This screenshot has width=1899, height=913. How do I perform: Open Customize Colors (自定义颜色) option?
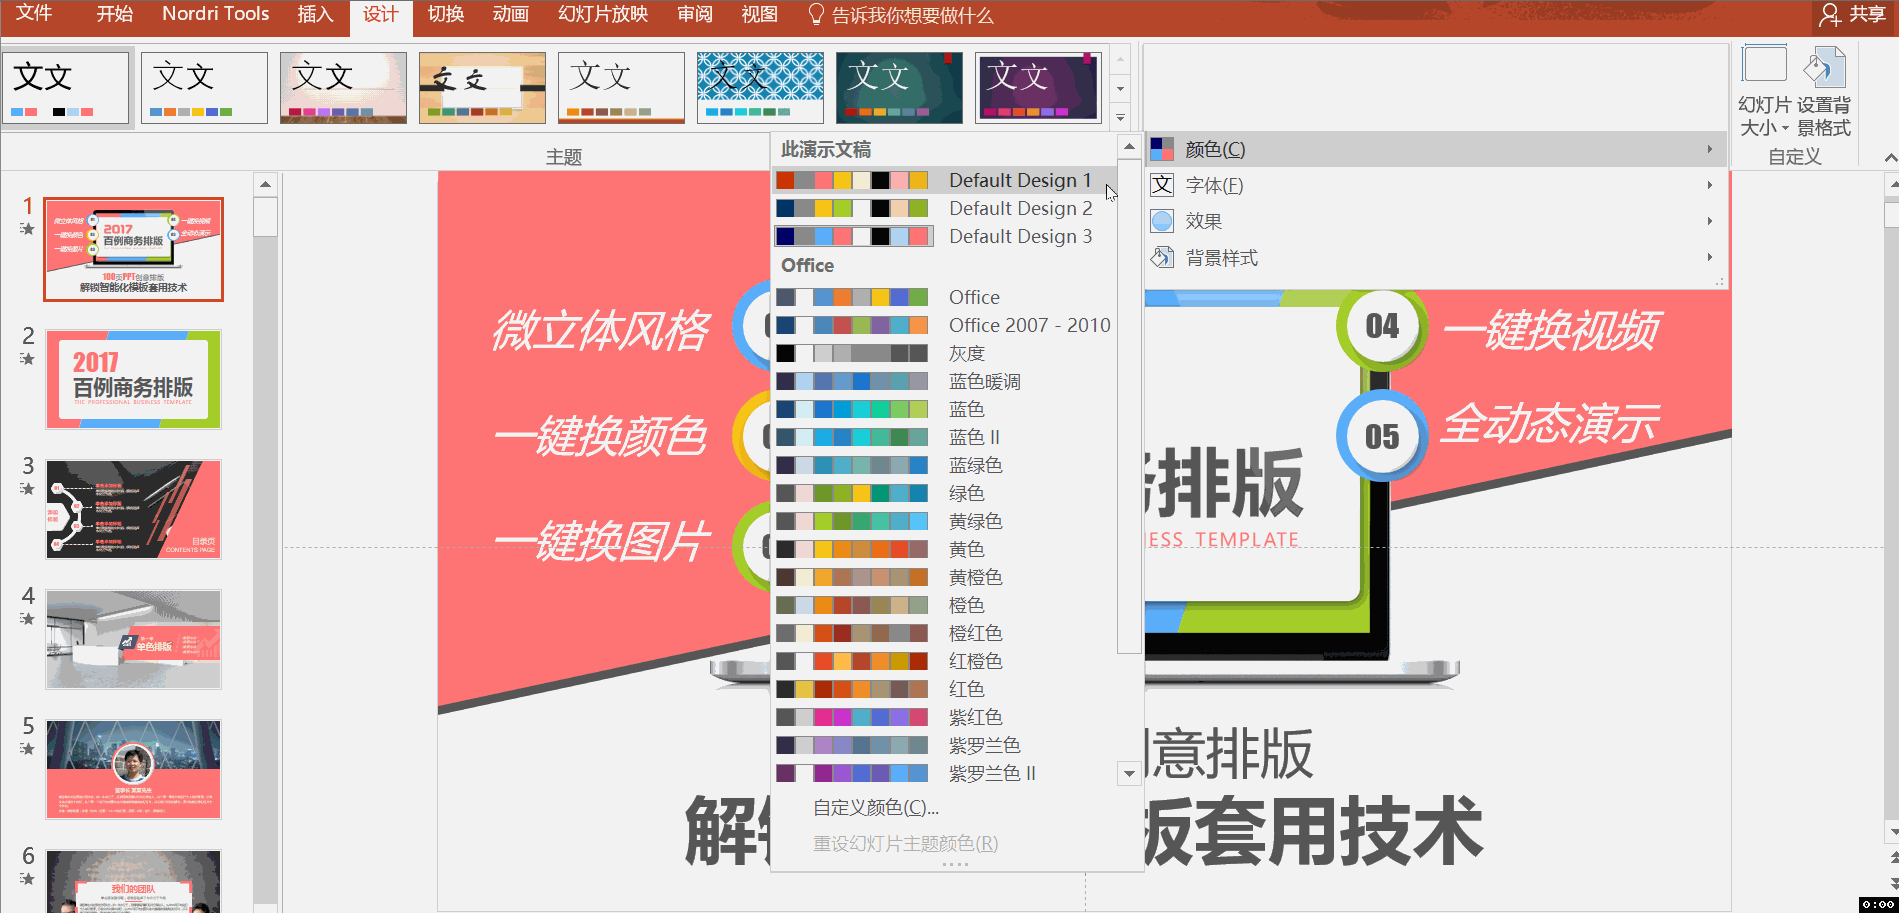coord(875,808)
